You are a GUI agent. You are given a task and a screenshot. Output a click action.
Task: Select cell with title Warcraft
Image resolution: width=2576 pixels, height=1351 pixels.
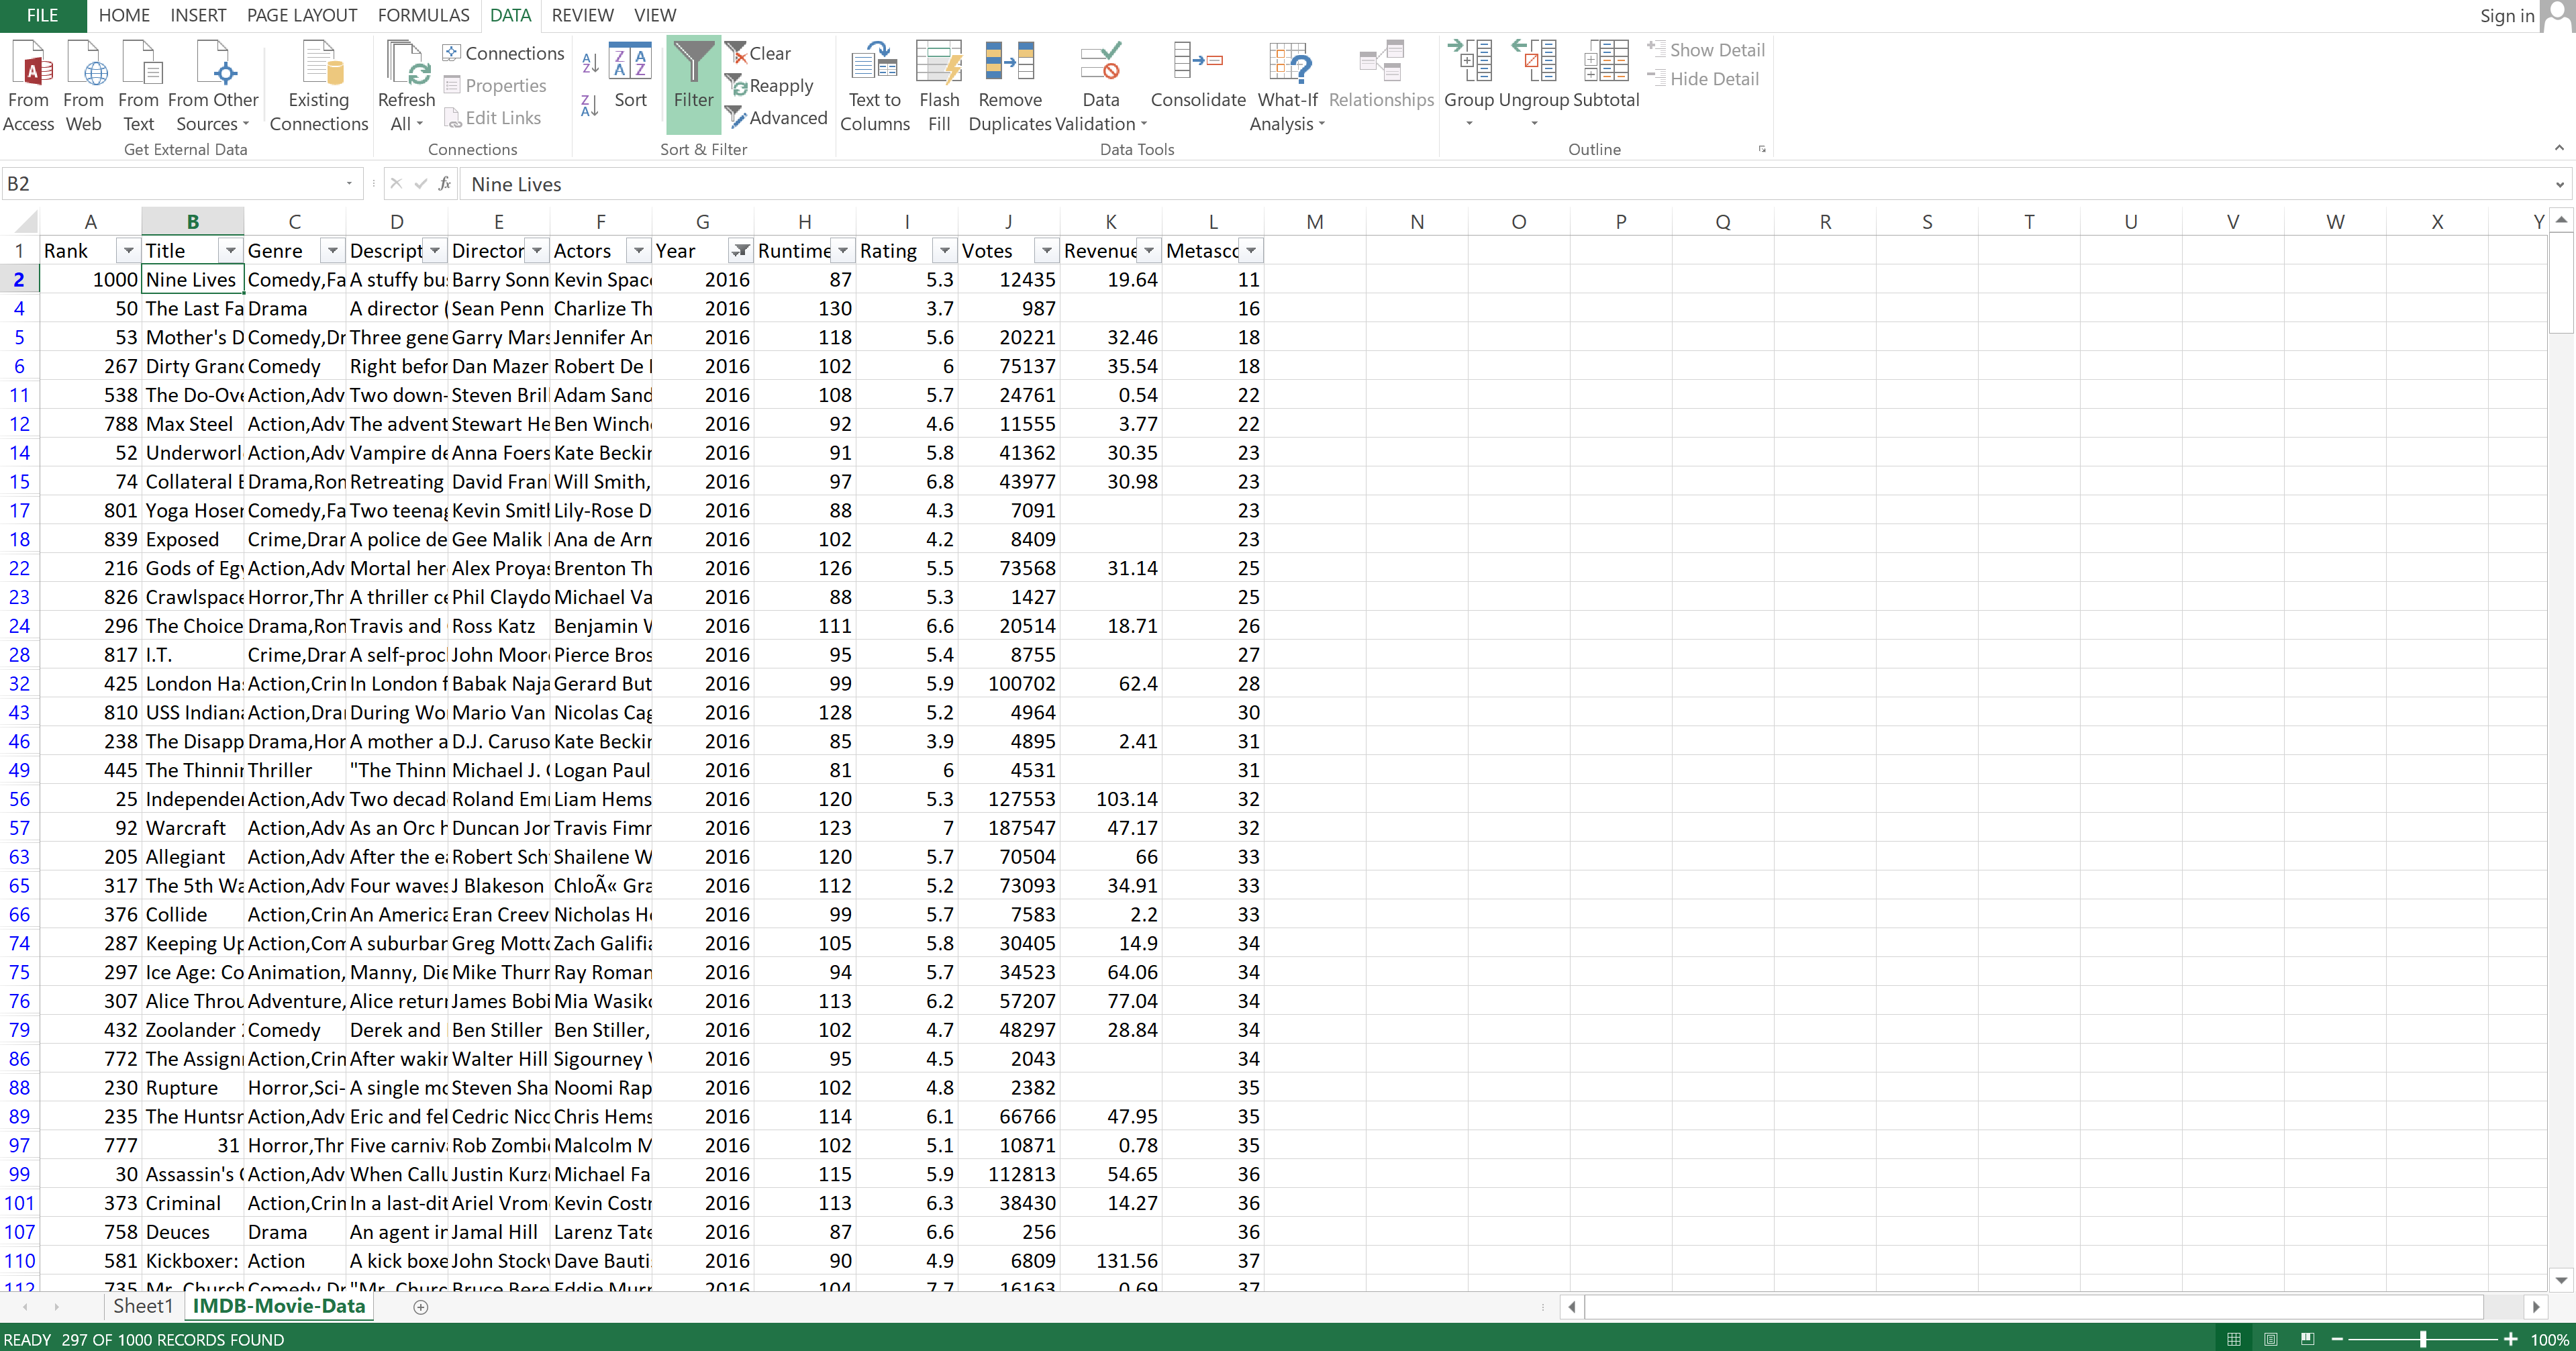click(x=193, y=828)
